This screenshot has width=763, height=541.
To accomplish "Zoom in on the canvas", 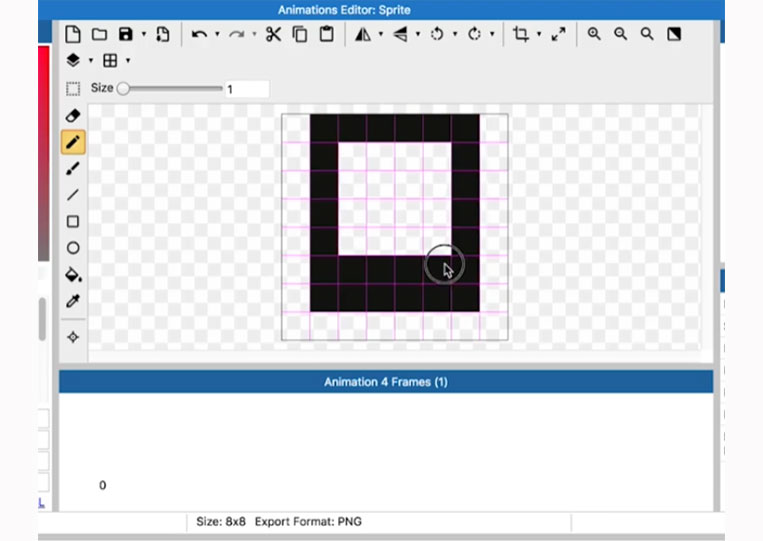I will click(x=594, y=34).
